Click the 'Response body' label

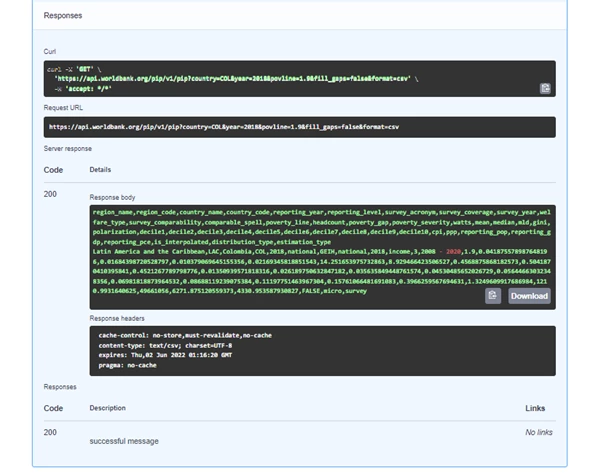tap(112, 197)
